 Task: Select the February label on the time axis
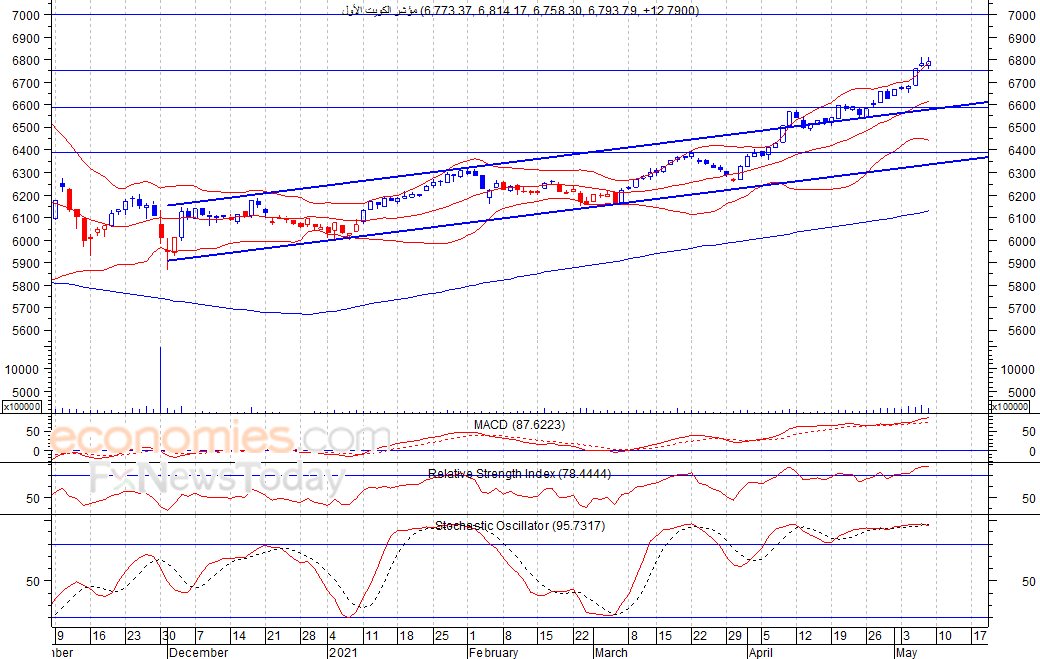coord(493,652)
